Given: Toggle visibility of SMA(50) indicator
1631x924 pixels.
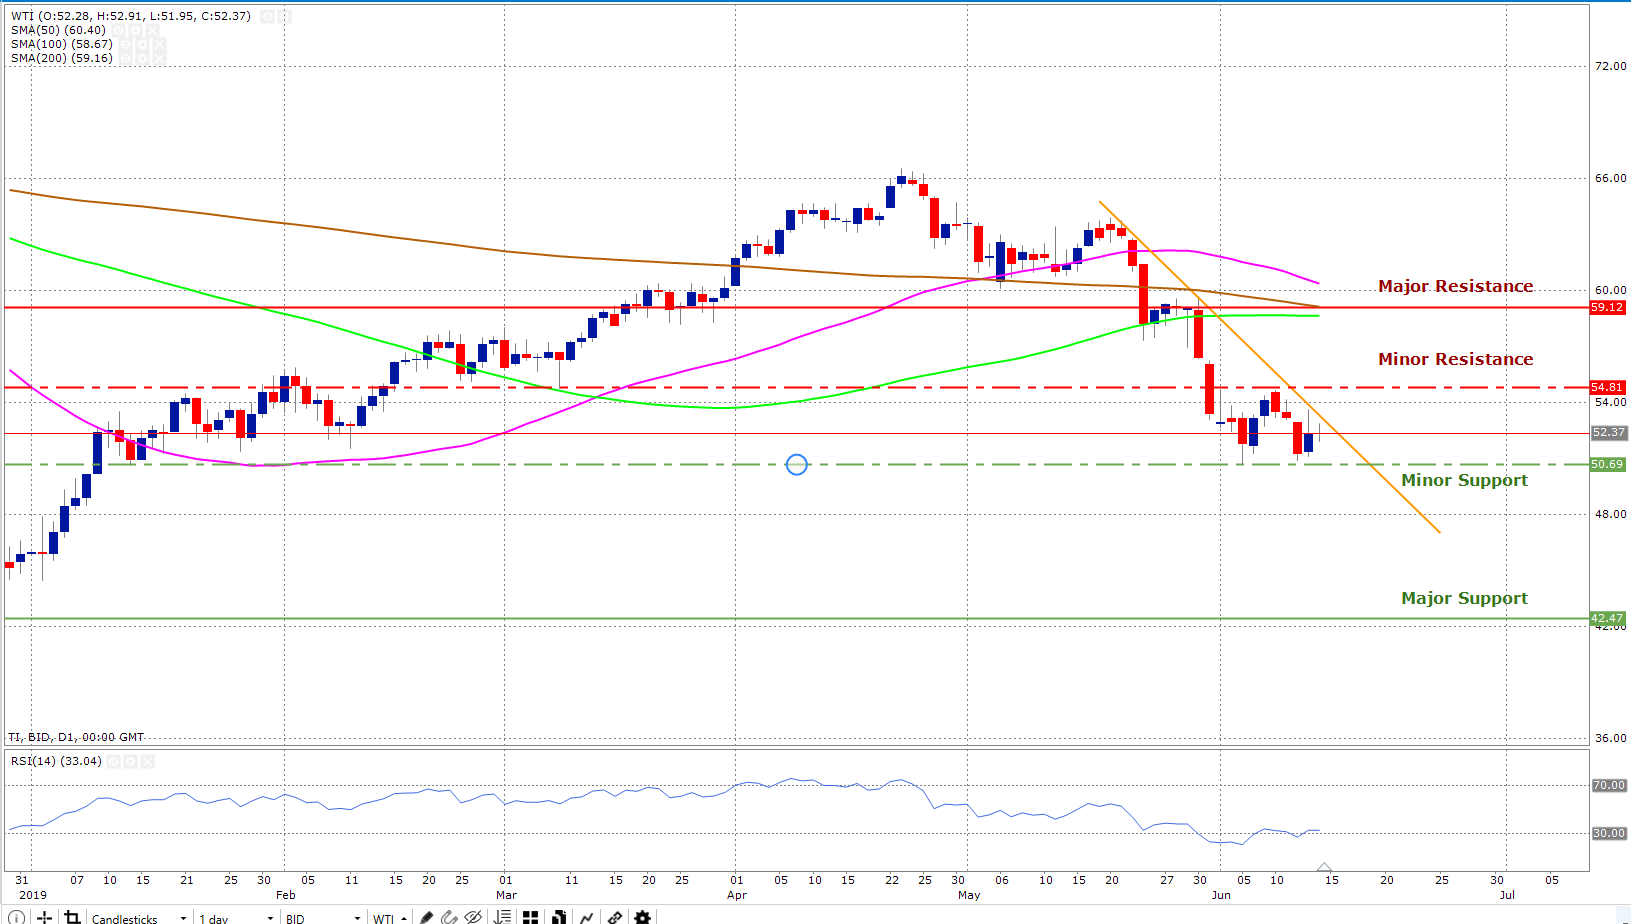Looking at the screenshot, I should point(117,30).
